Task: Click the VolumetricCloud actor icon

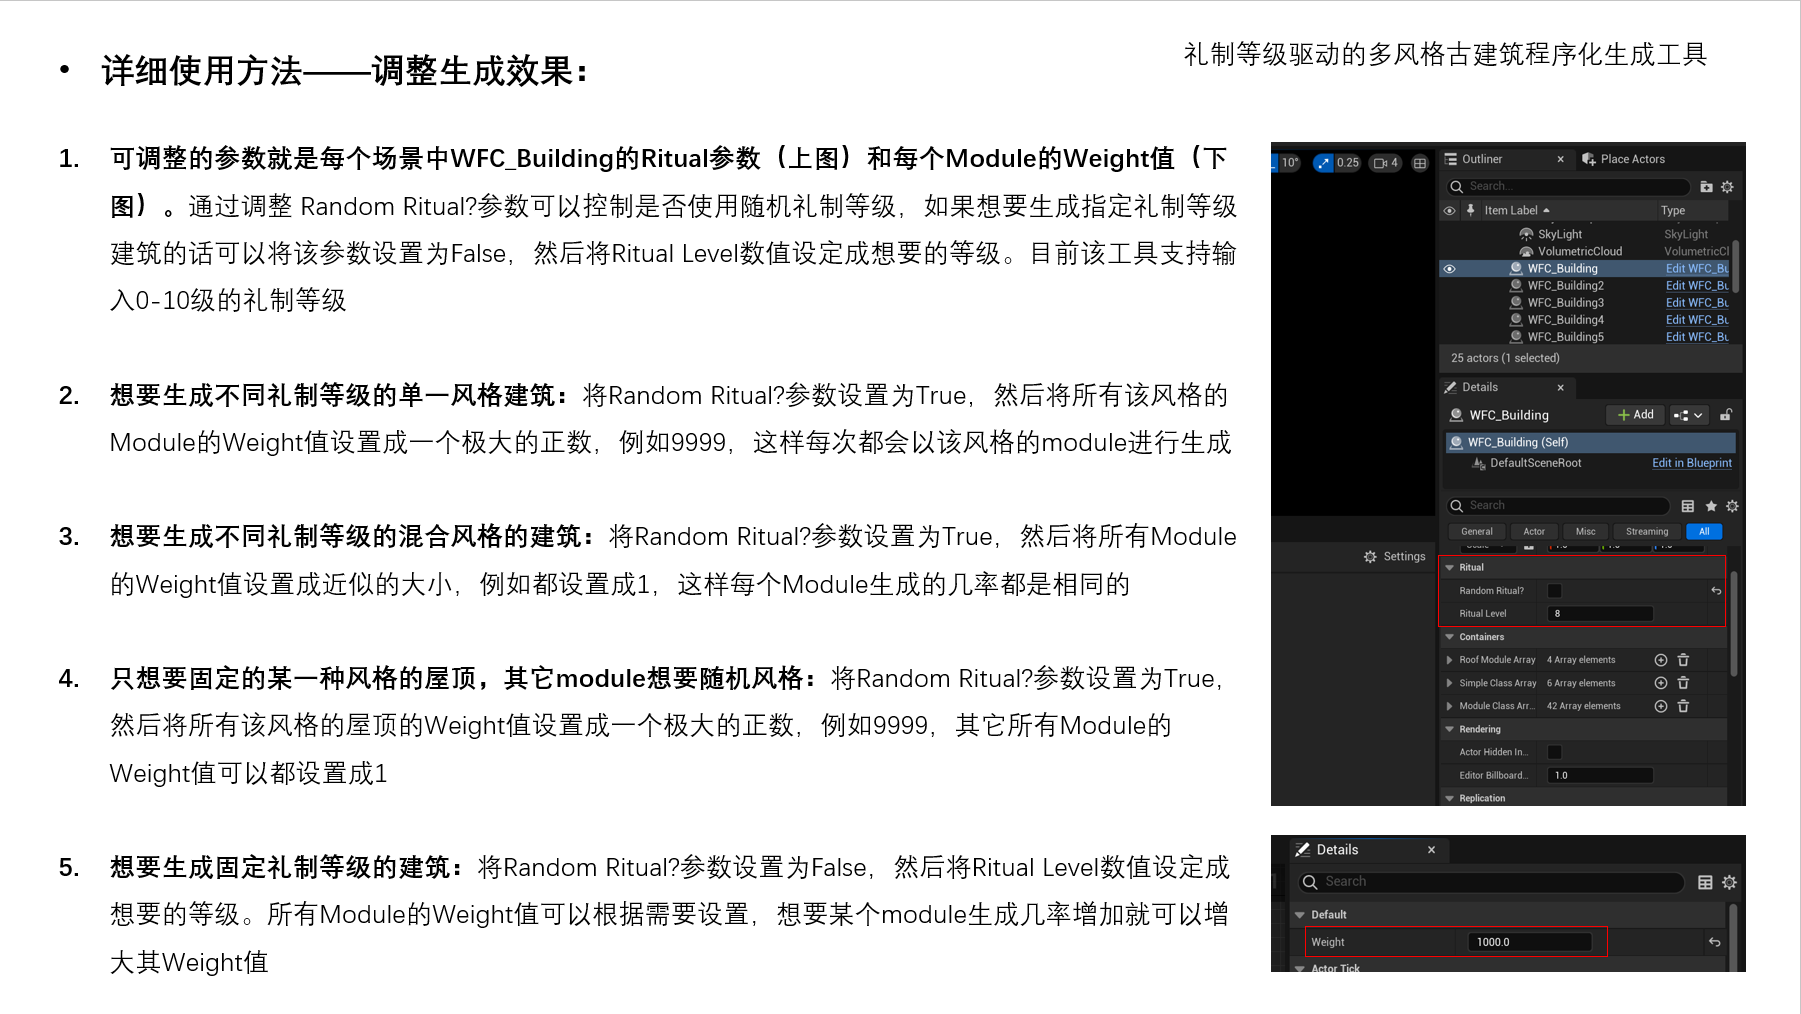Action: (x=1526, y=251)
